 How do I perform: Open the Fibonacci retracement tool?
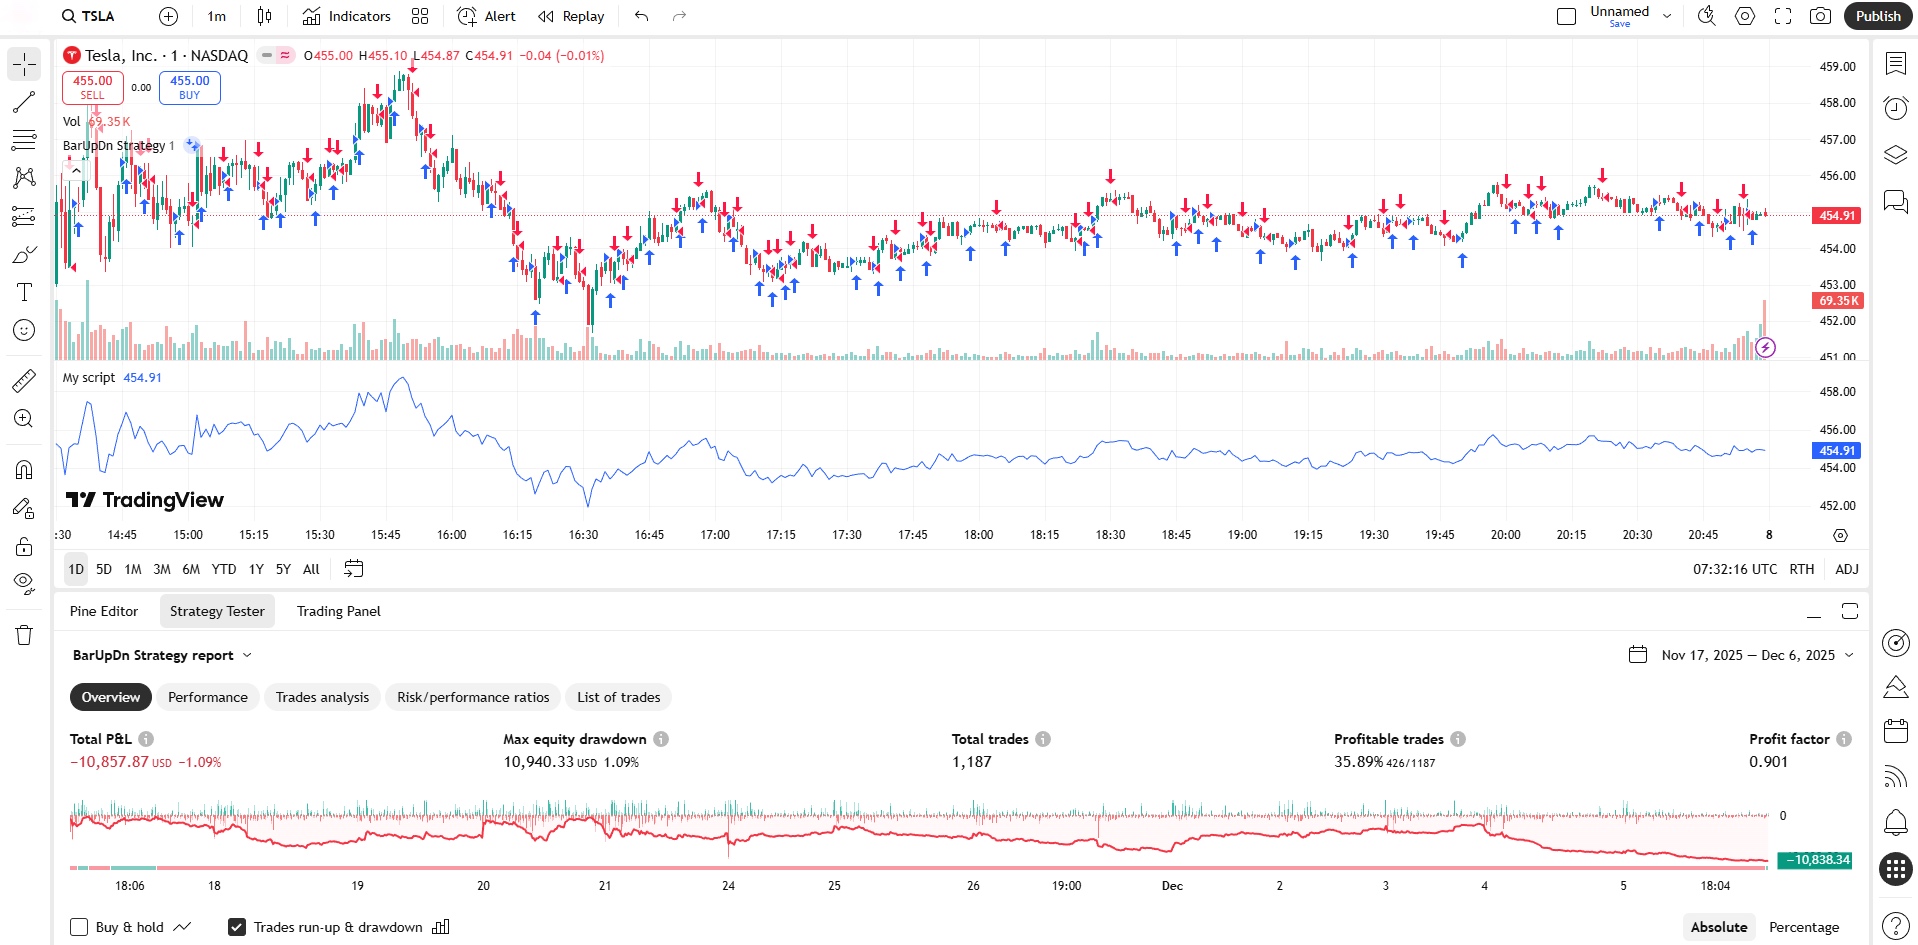24,140
